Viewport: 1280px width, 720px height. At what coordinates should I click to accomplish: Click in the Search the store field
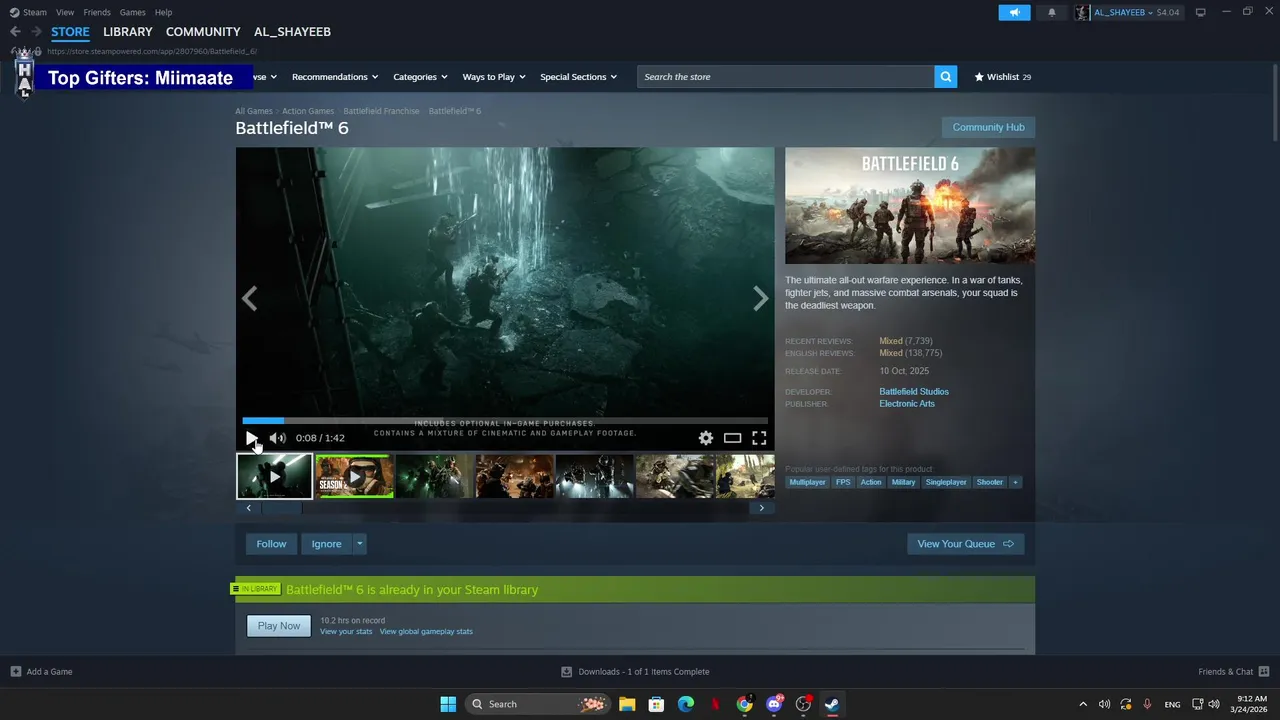click(786, 77)
